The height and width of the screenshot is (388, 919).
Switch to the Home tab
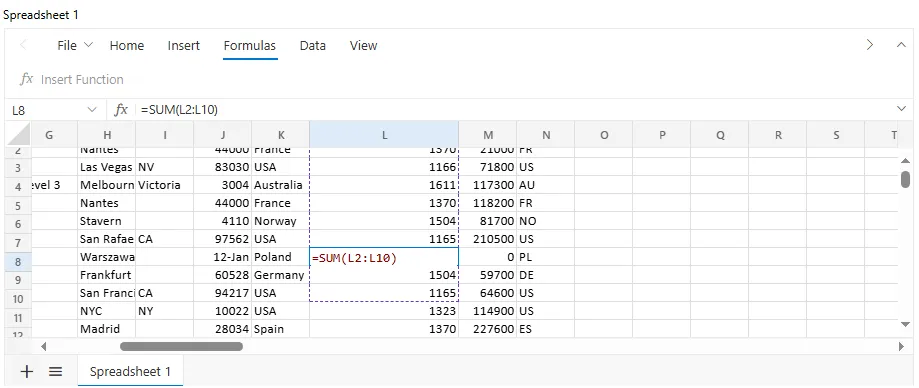(127, 45)
